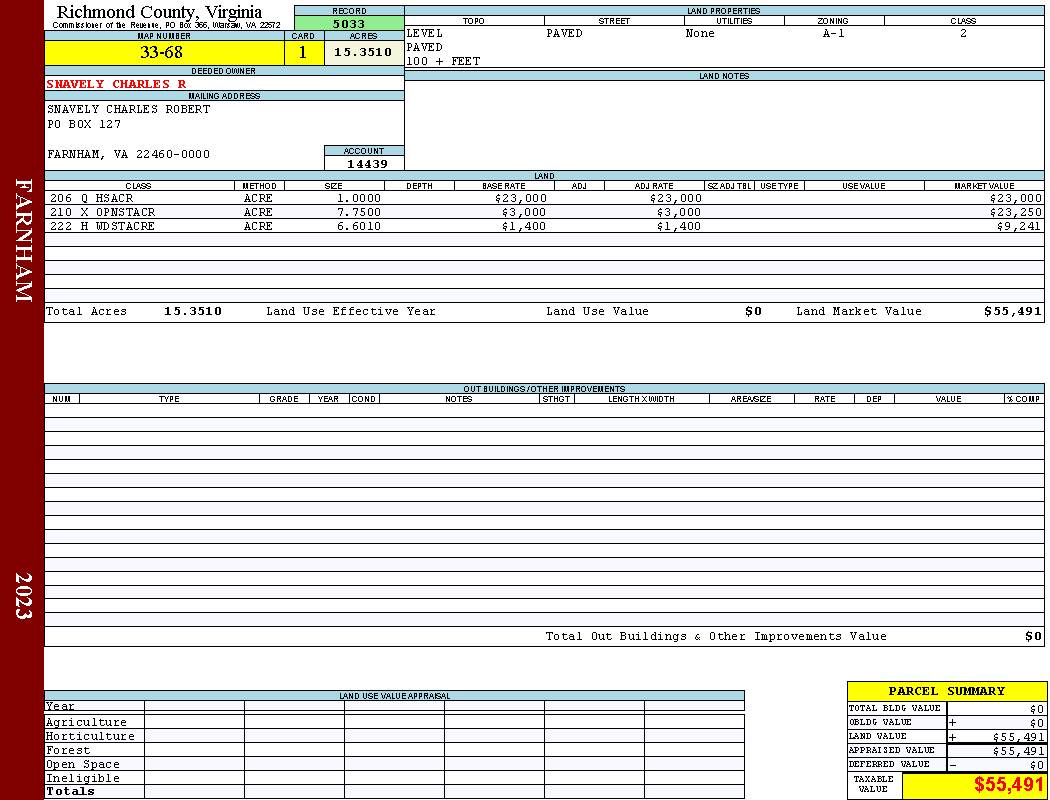1050x800 pixels.
Task: Click the 100 + FEET topo entry
Action: tap(443, 62)
